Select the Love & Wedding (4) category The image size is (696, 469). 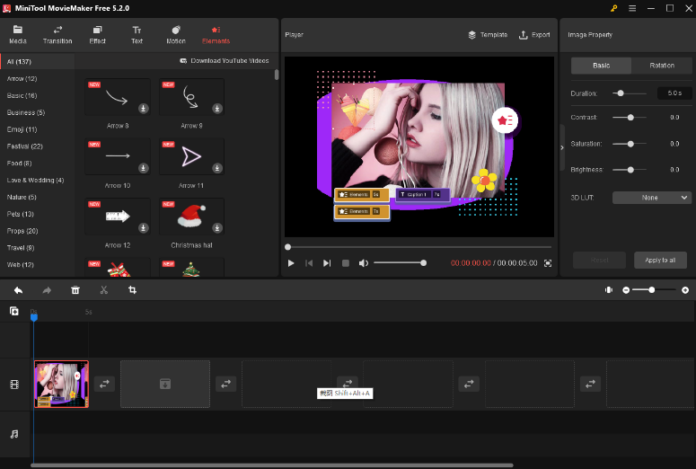point(35,180)
